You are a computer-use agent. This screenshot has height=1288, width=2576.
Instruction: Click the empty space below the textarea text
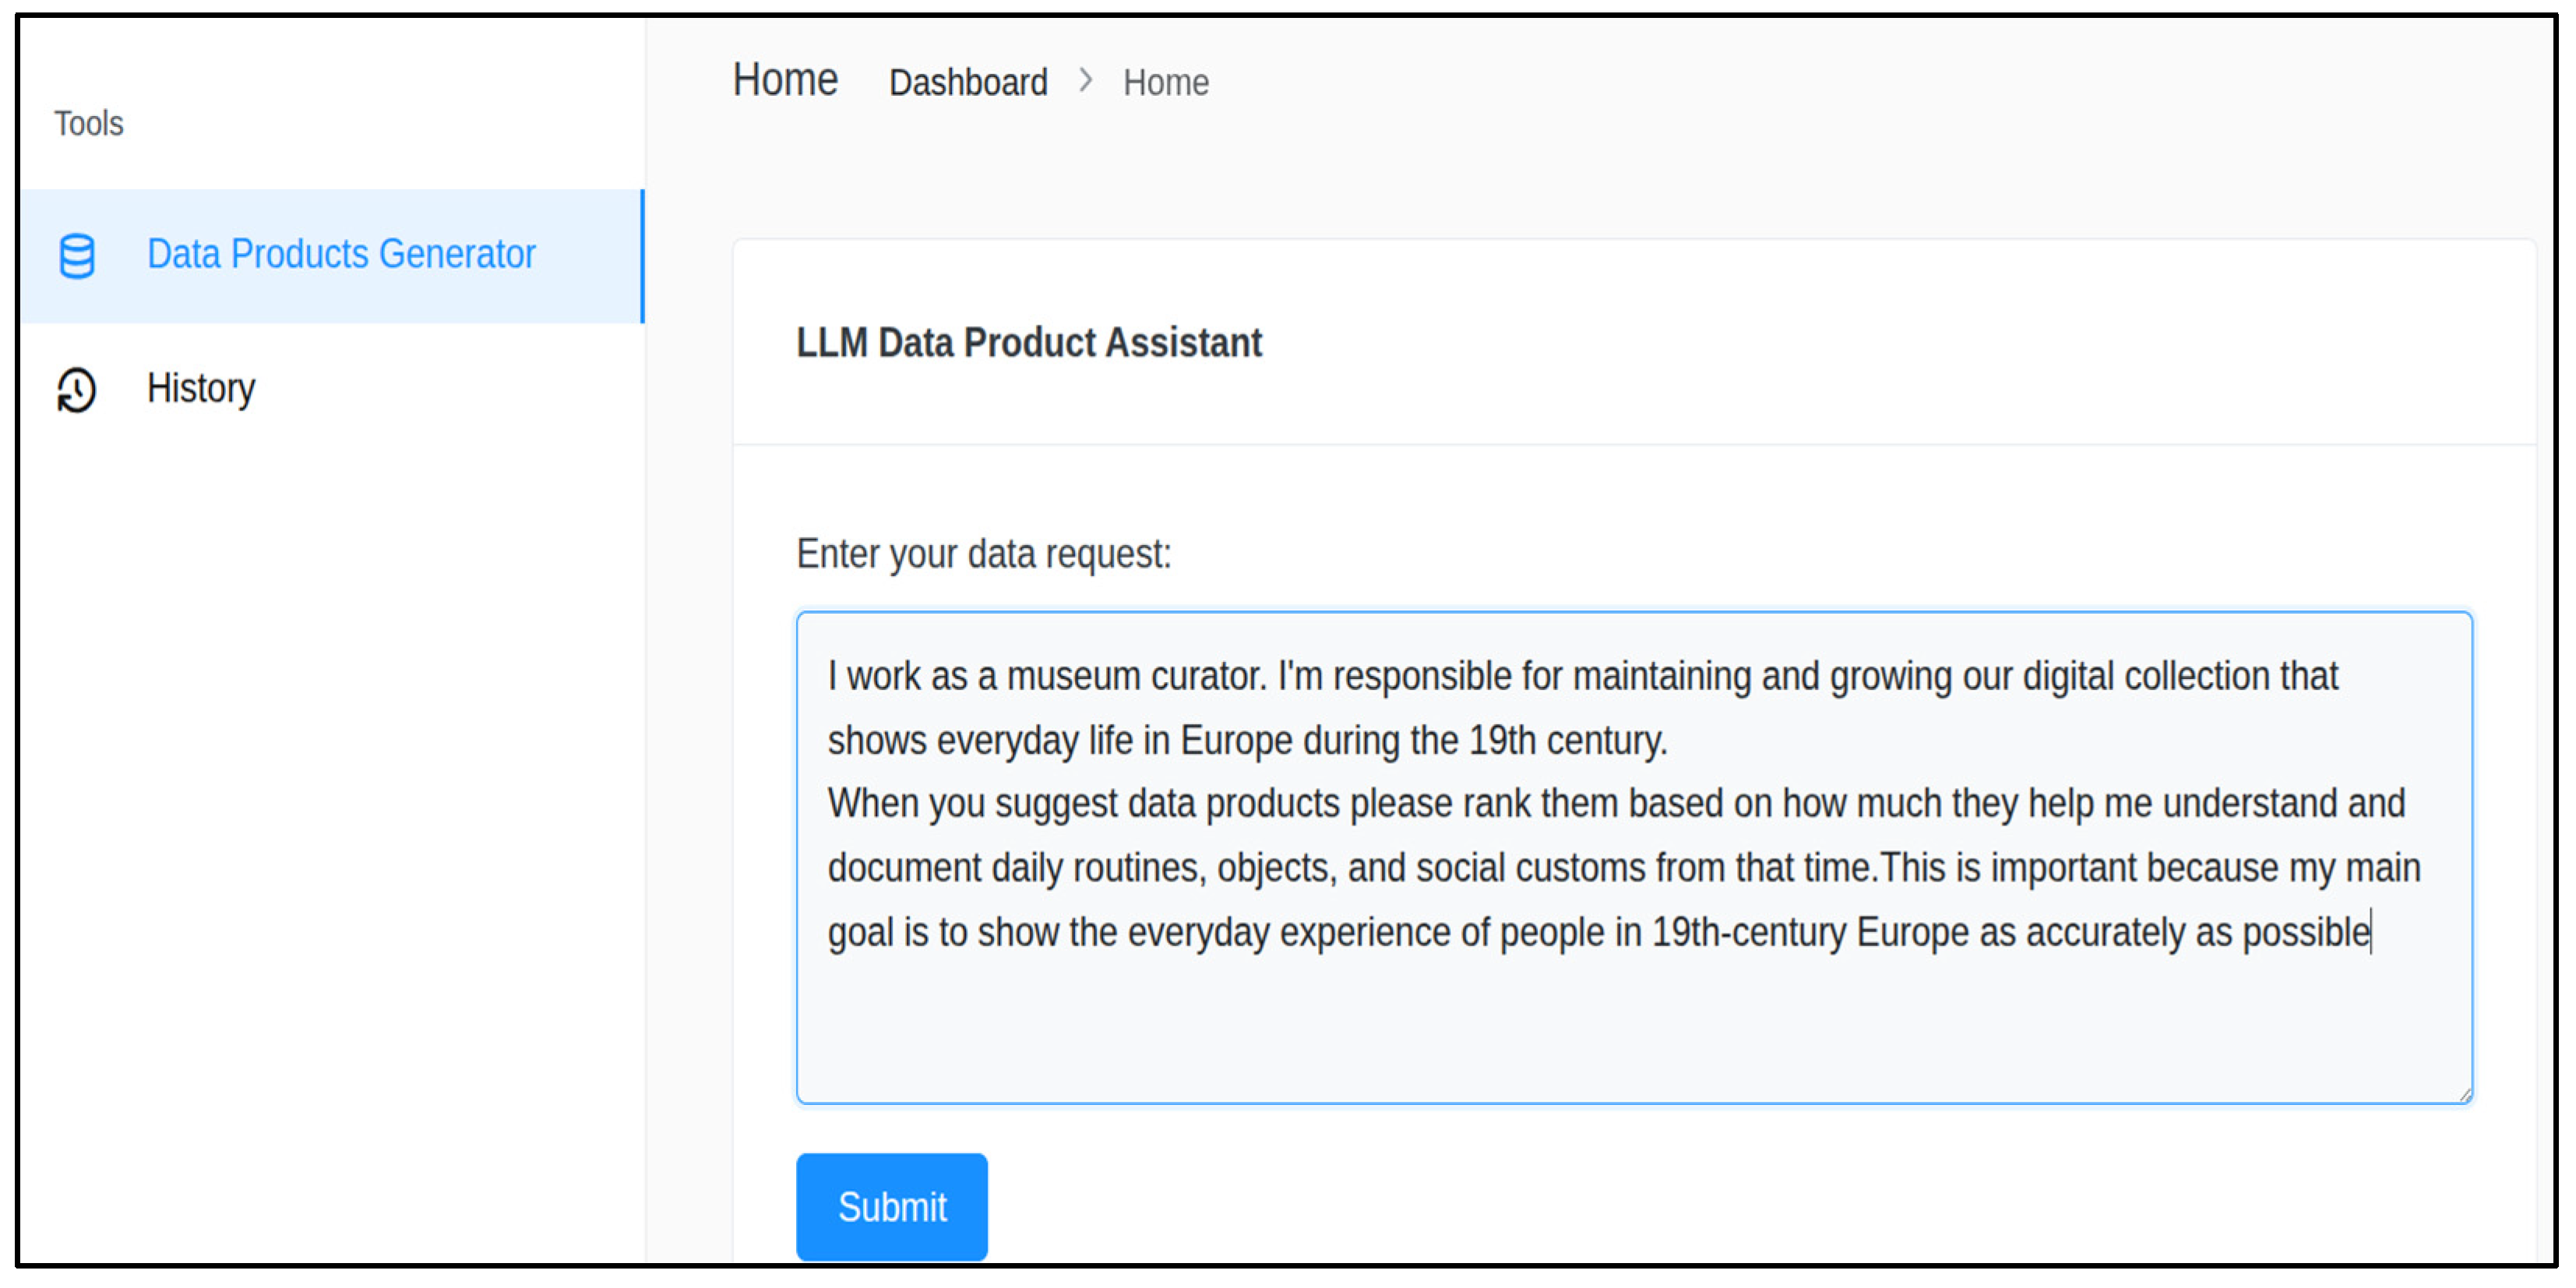click(1633, 1030)
